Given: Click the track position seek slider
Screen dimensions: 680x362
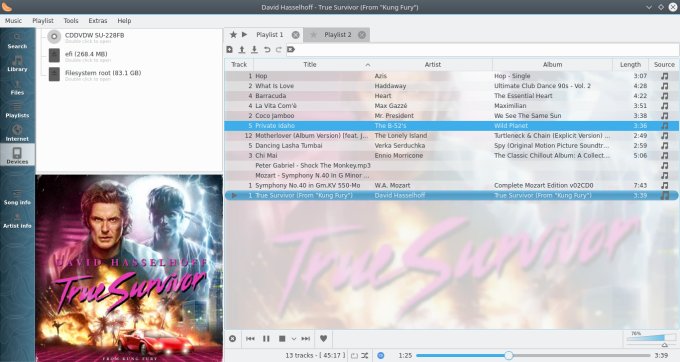Looking at the screenshot, I should (x=533, y=355).
